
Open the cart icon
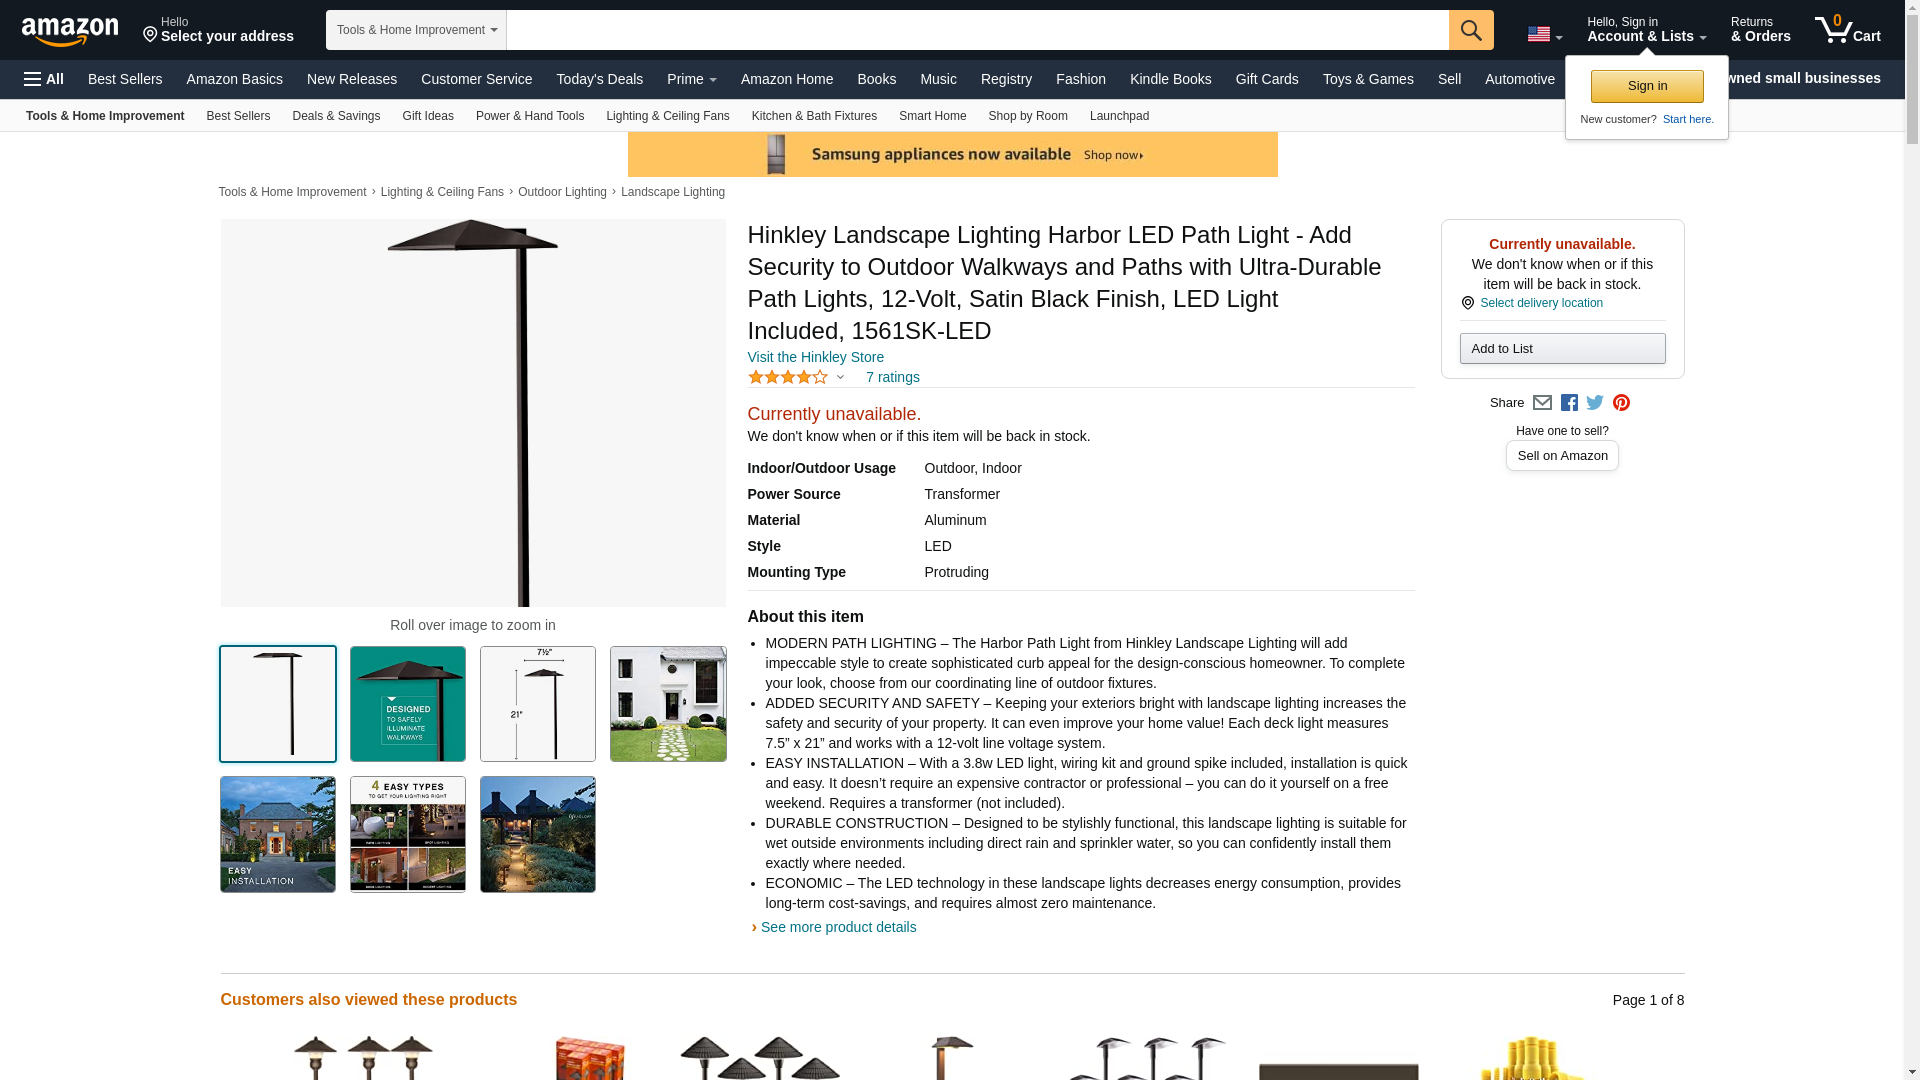click(x=1847, y=30)
